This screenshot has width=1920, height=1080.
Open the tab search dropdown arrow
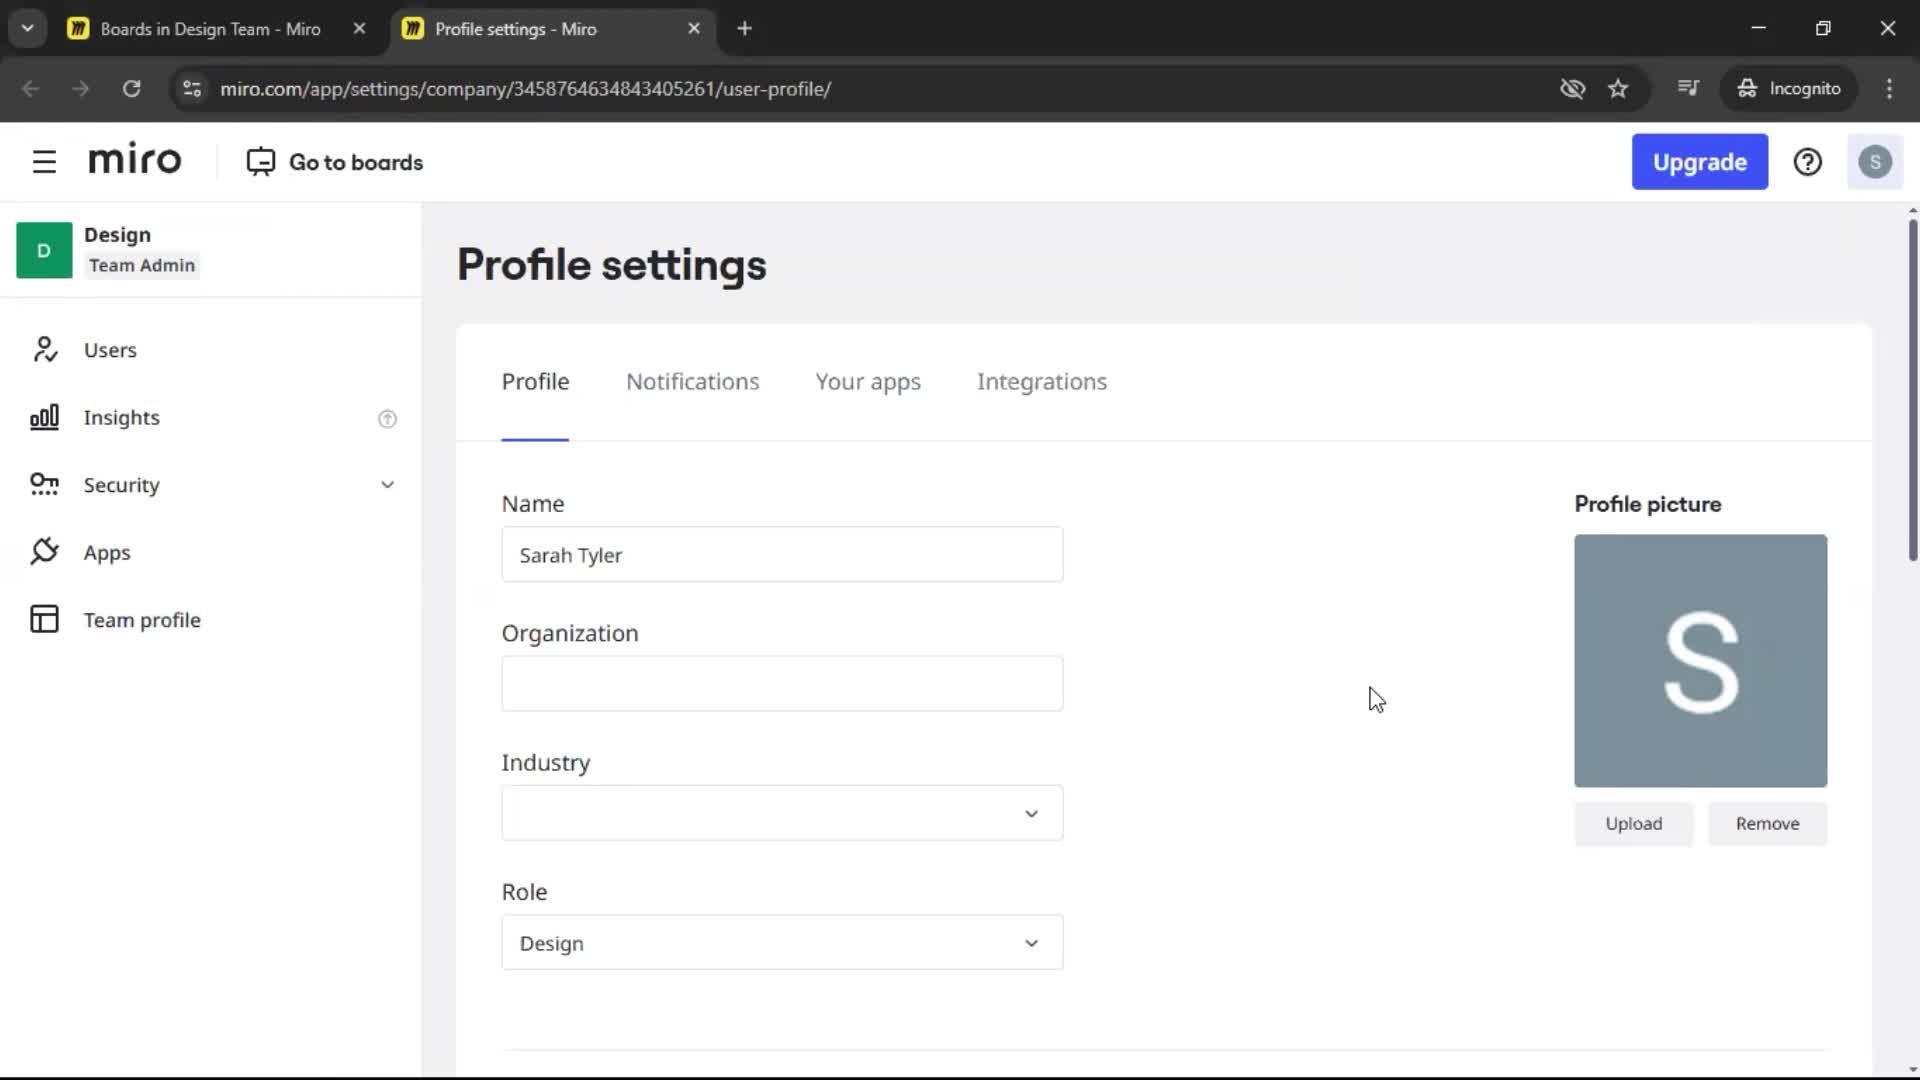pyautogui.click(x=27, y=29)
